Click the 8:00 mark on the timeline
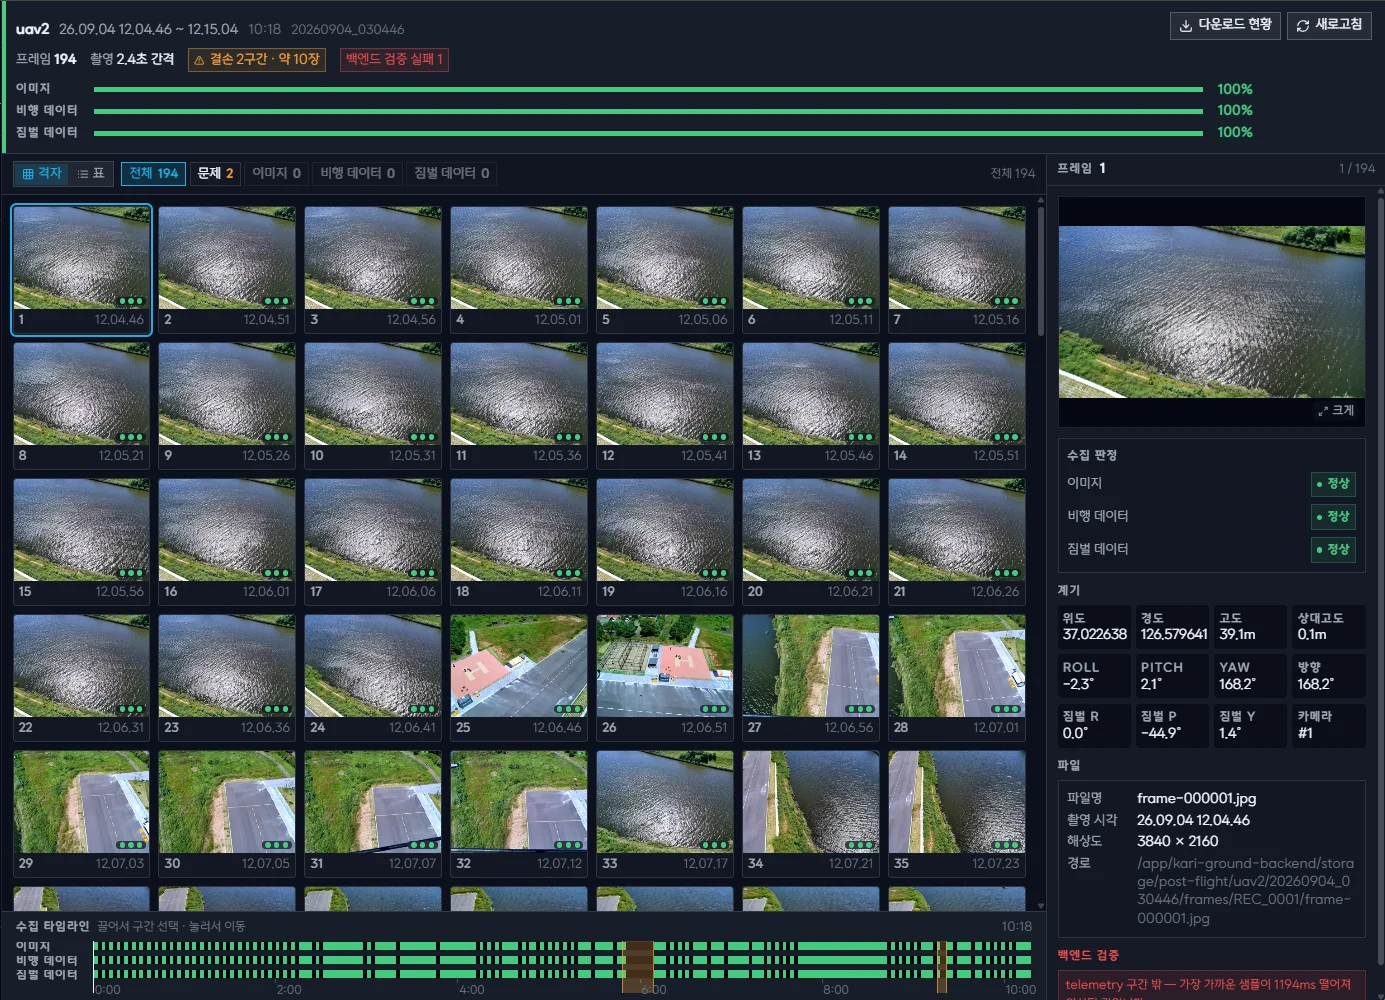This screenshot has height=1000, width=1385. [x=836, y=989]
